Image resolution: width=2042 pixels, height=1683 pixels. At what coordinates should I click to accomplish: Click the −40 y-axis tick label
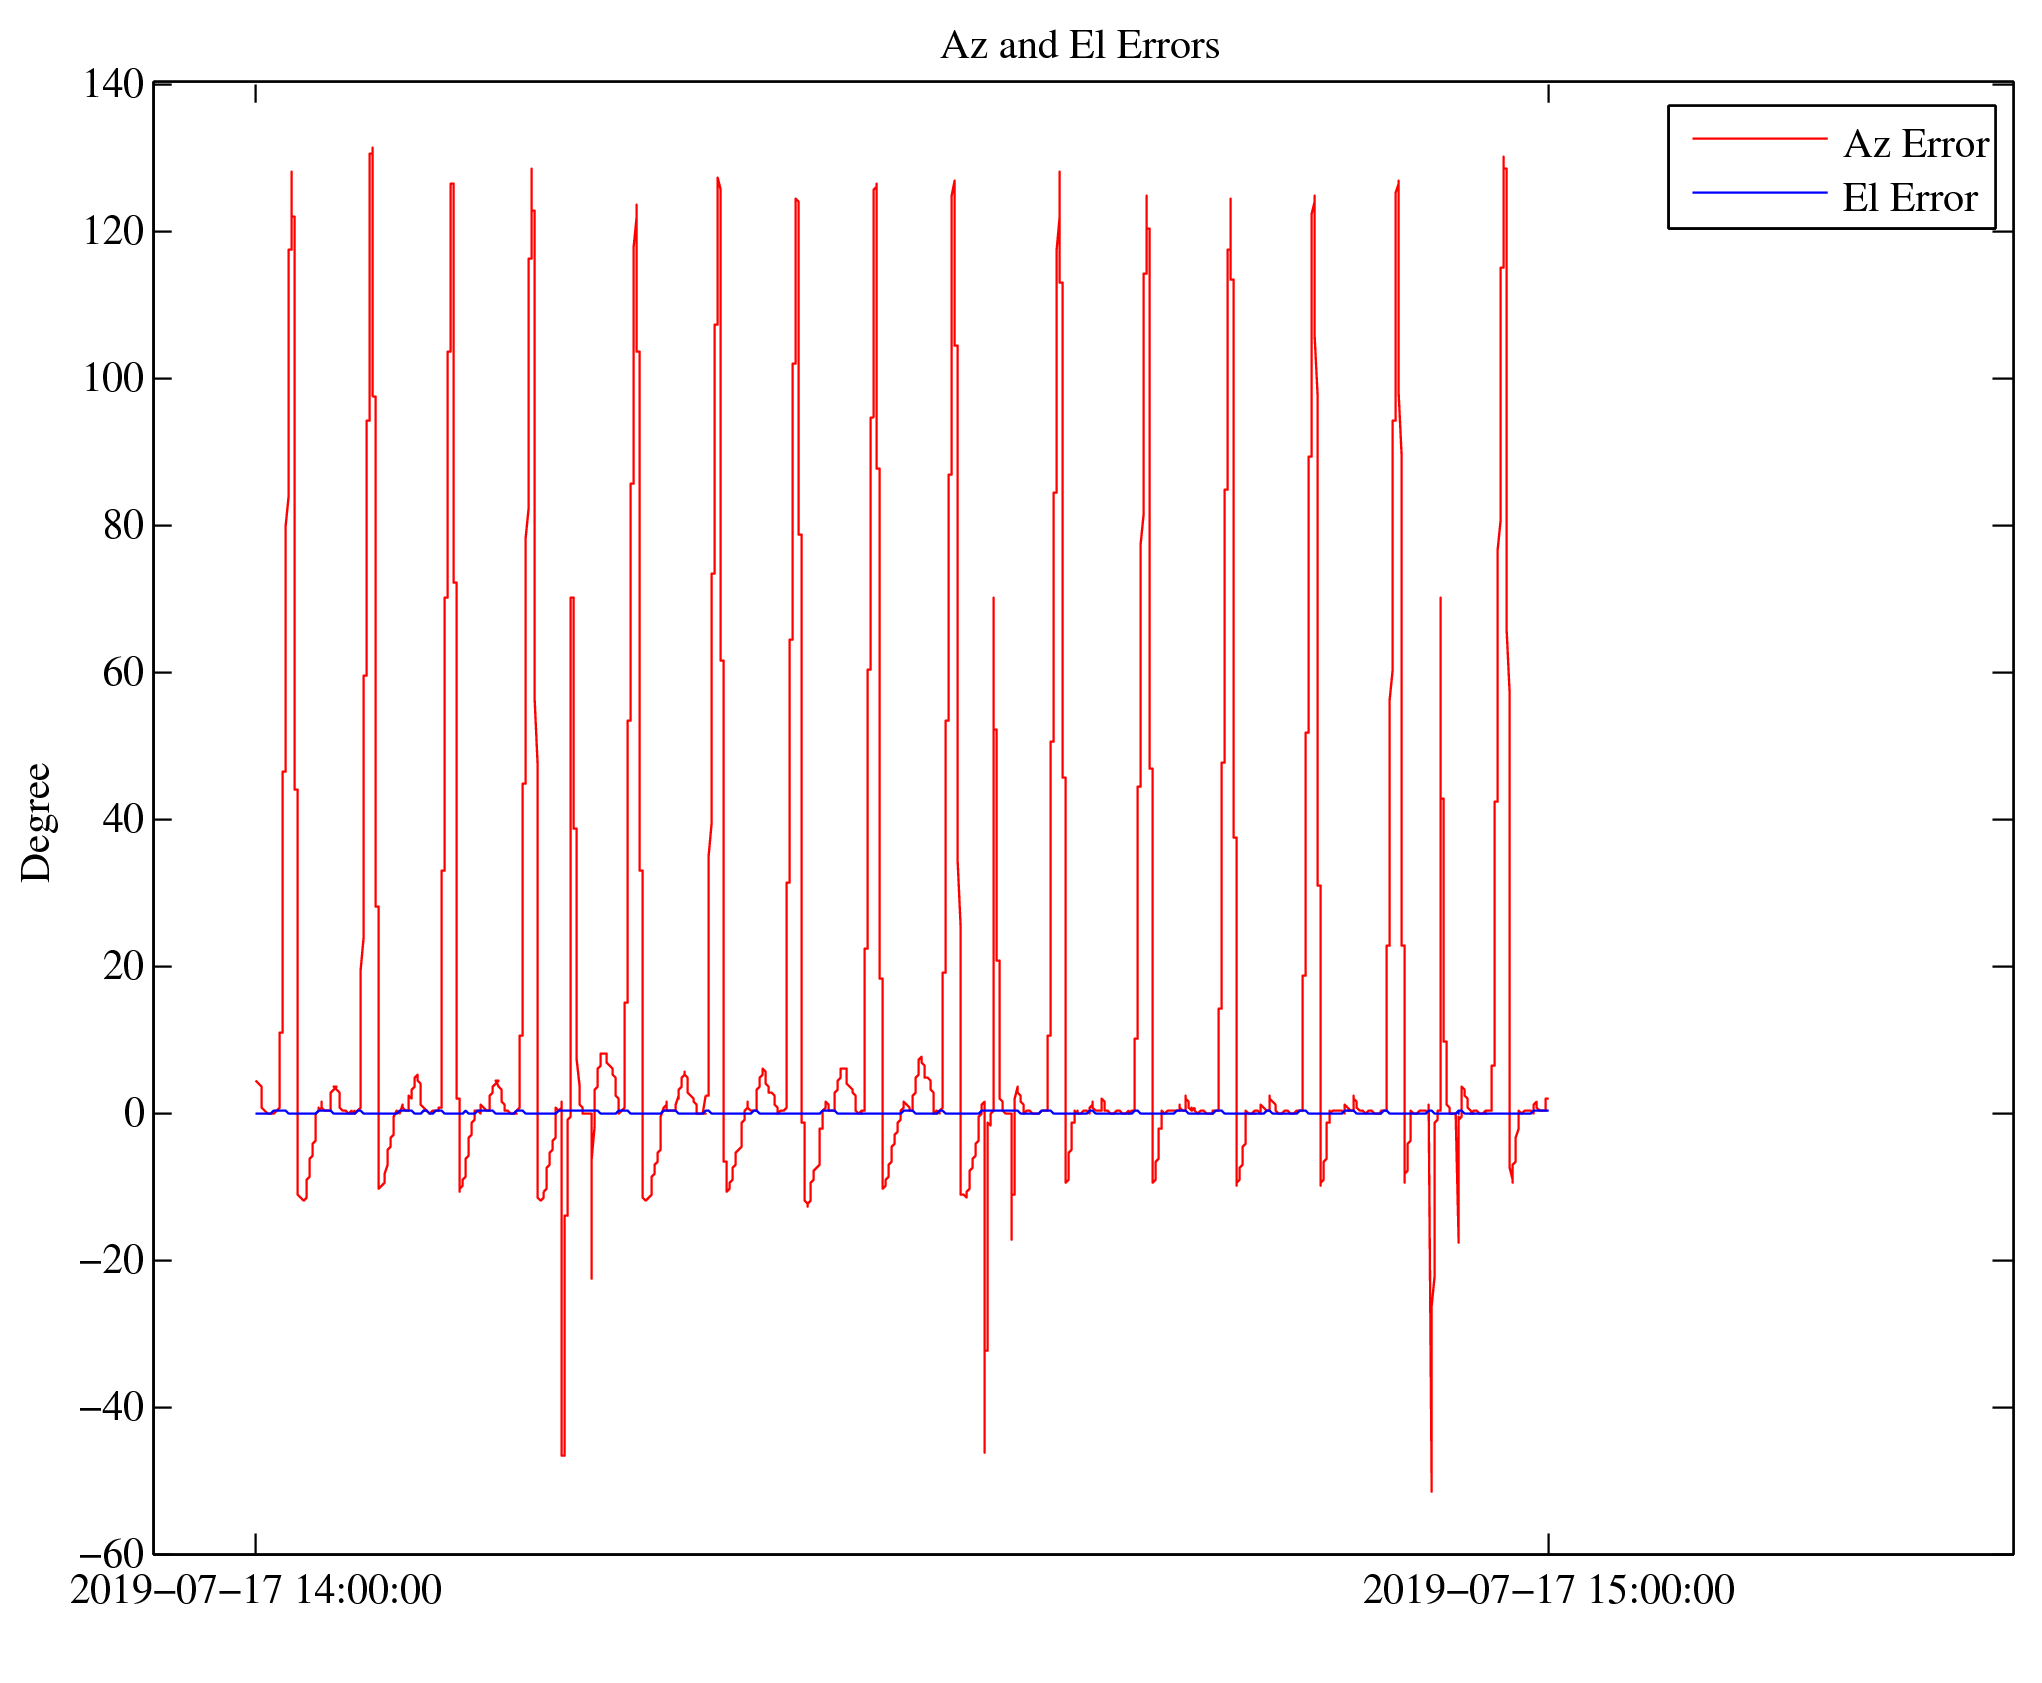(111, 1407)
